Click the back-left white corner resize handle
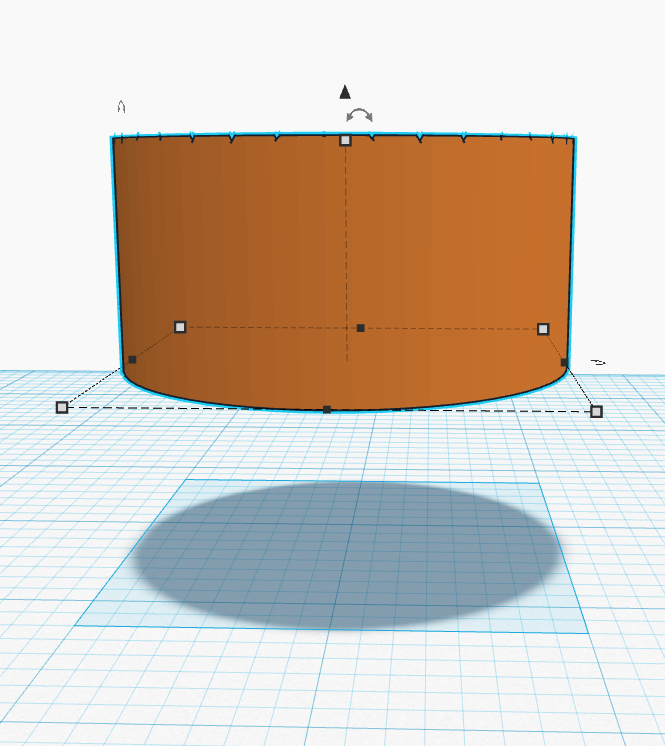 coord(180,327)
